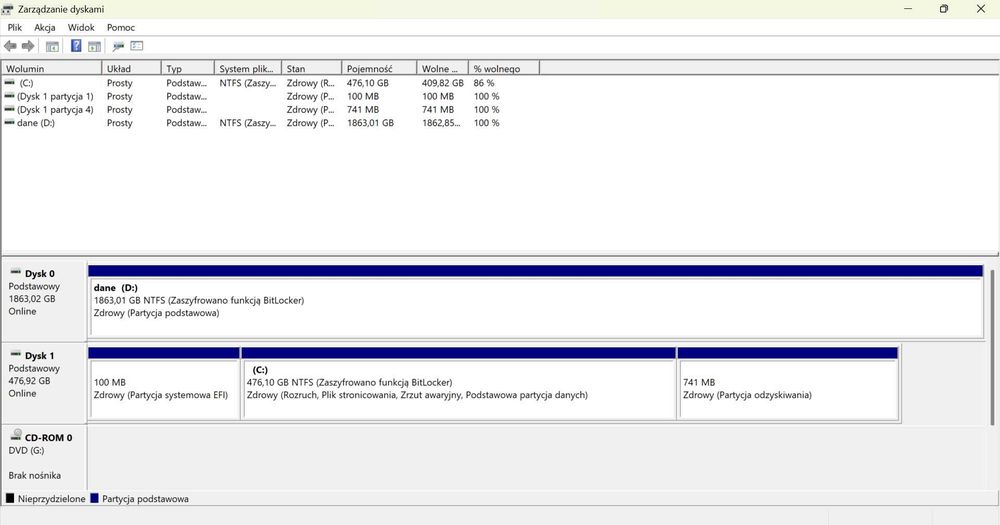Viewport: 1000px width, 525px height.
Task: Select the Dysk 1 disk label panel
Action: 43,383
